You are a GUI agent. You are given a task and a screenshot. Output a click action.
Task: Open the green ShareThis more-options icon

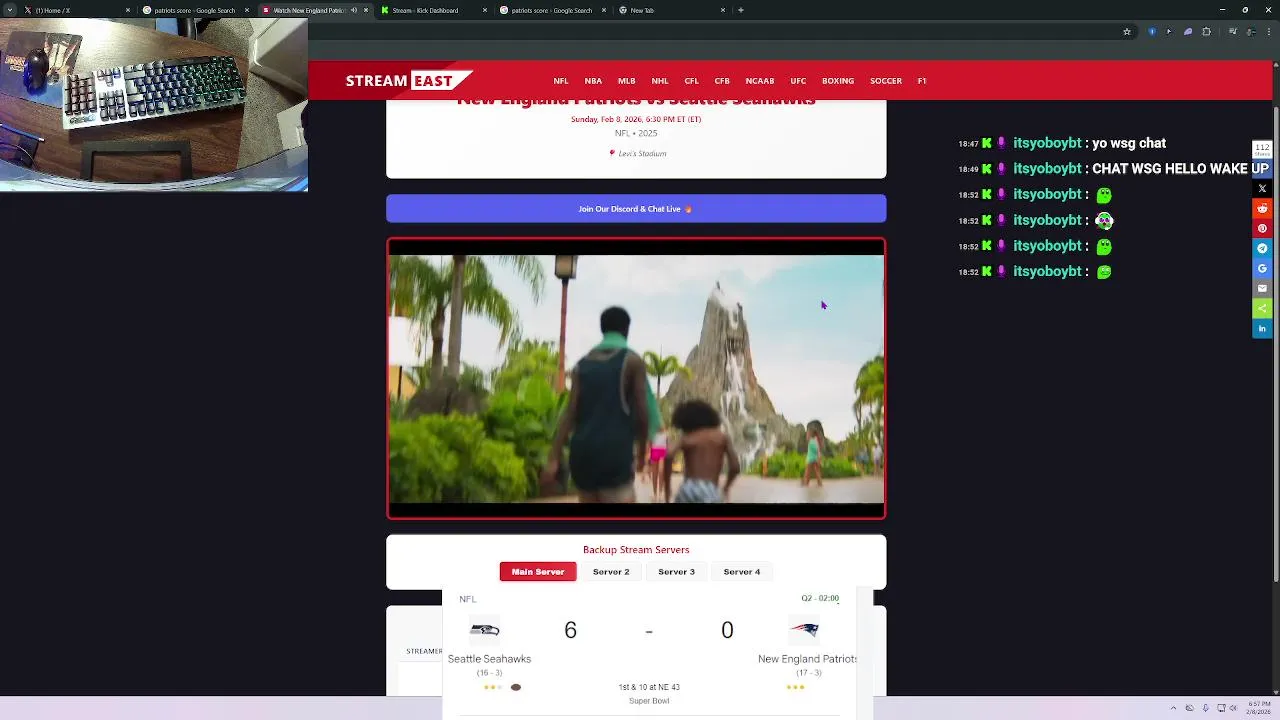(1262, 308)
